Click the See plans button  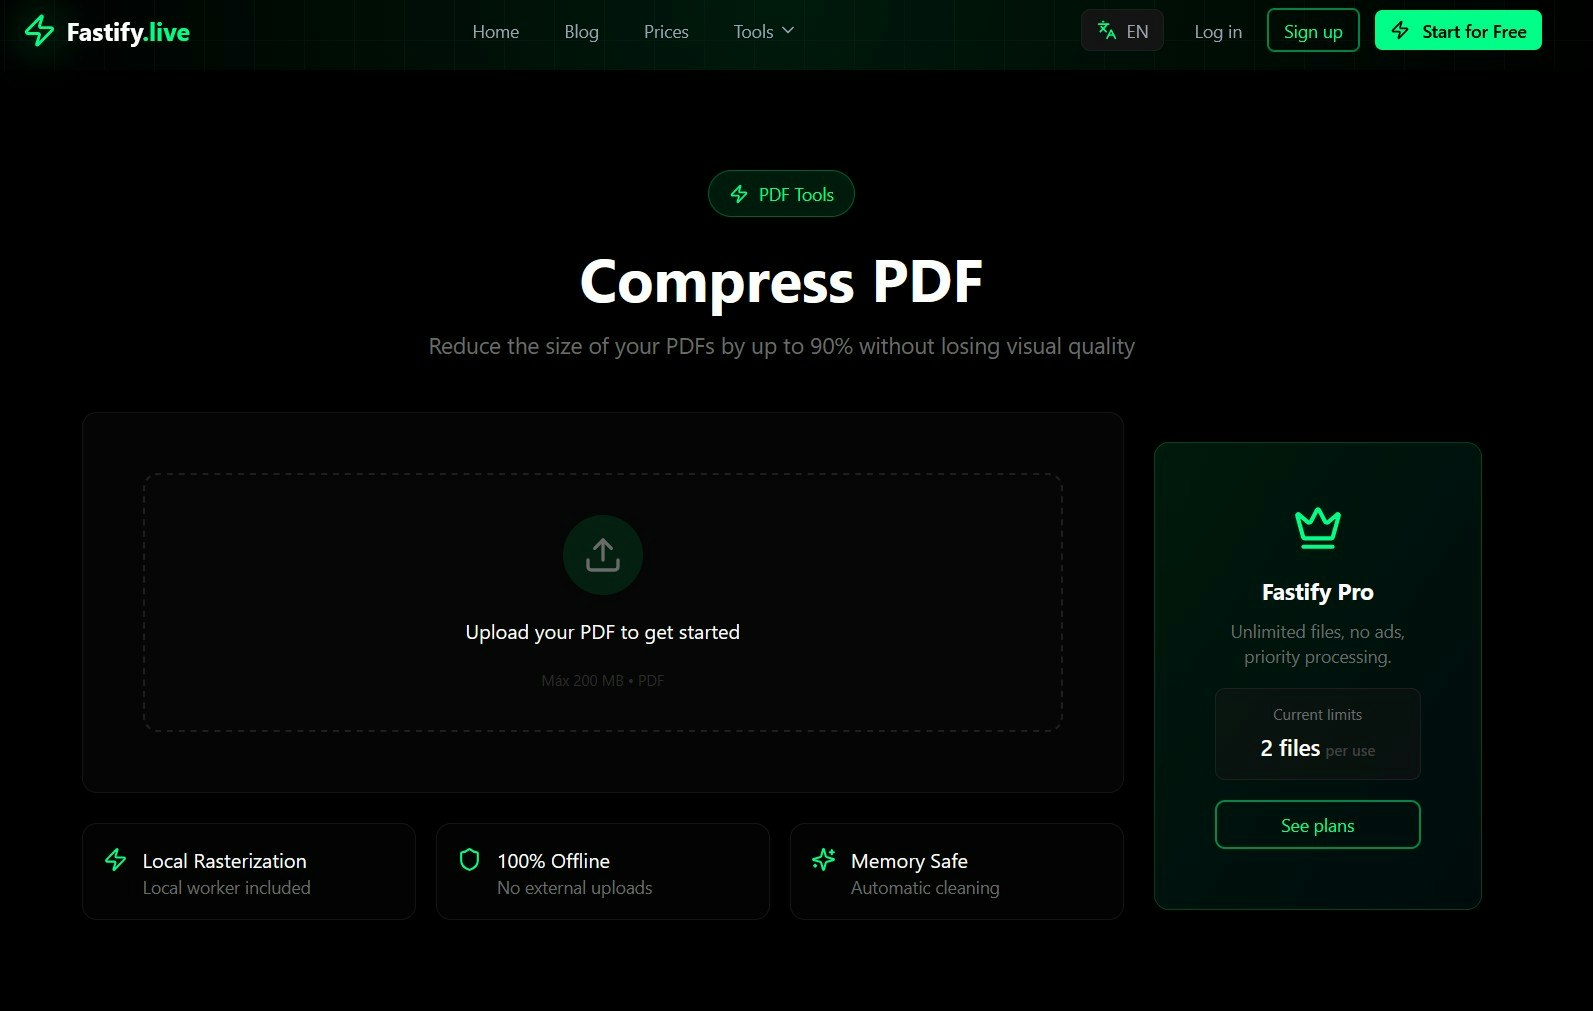coord(1318,825)
